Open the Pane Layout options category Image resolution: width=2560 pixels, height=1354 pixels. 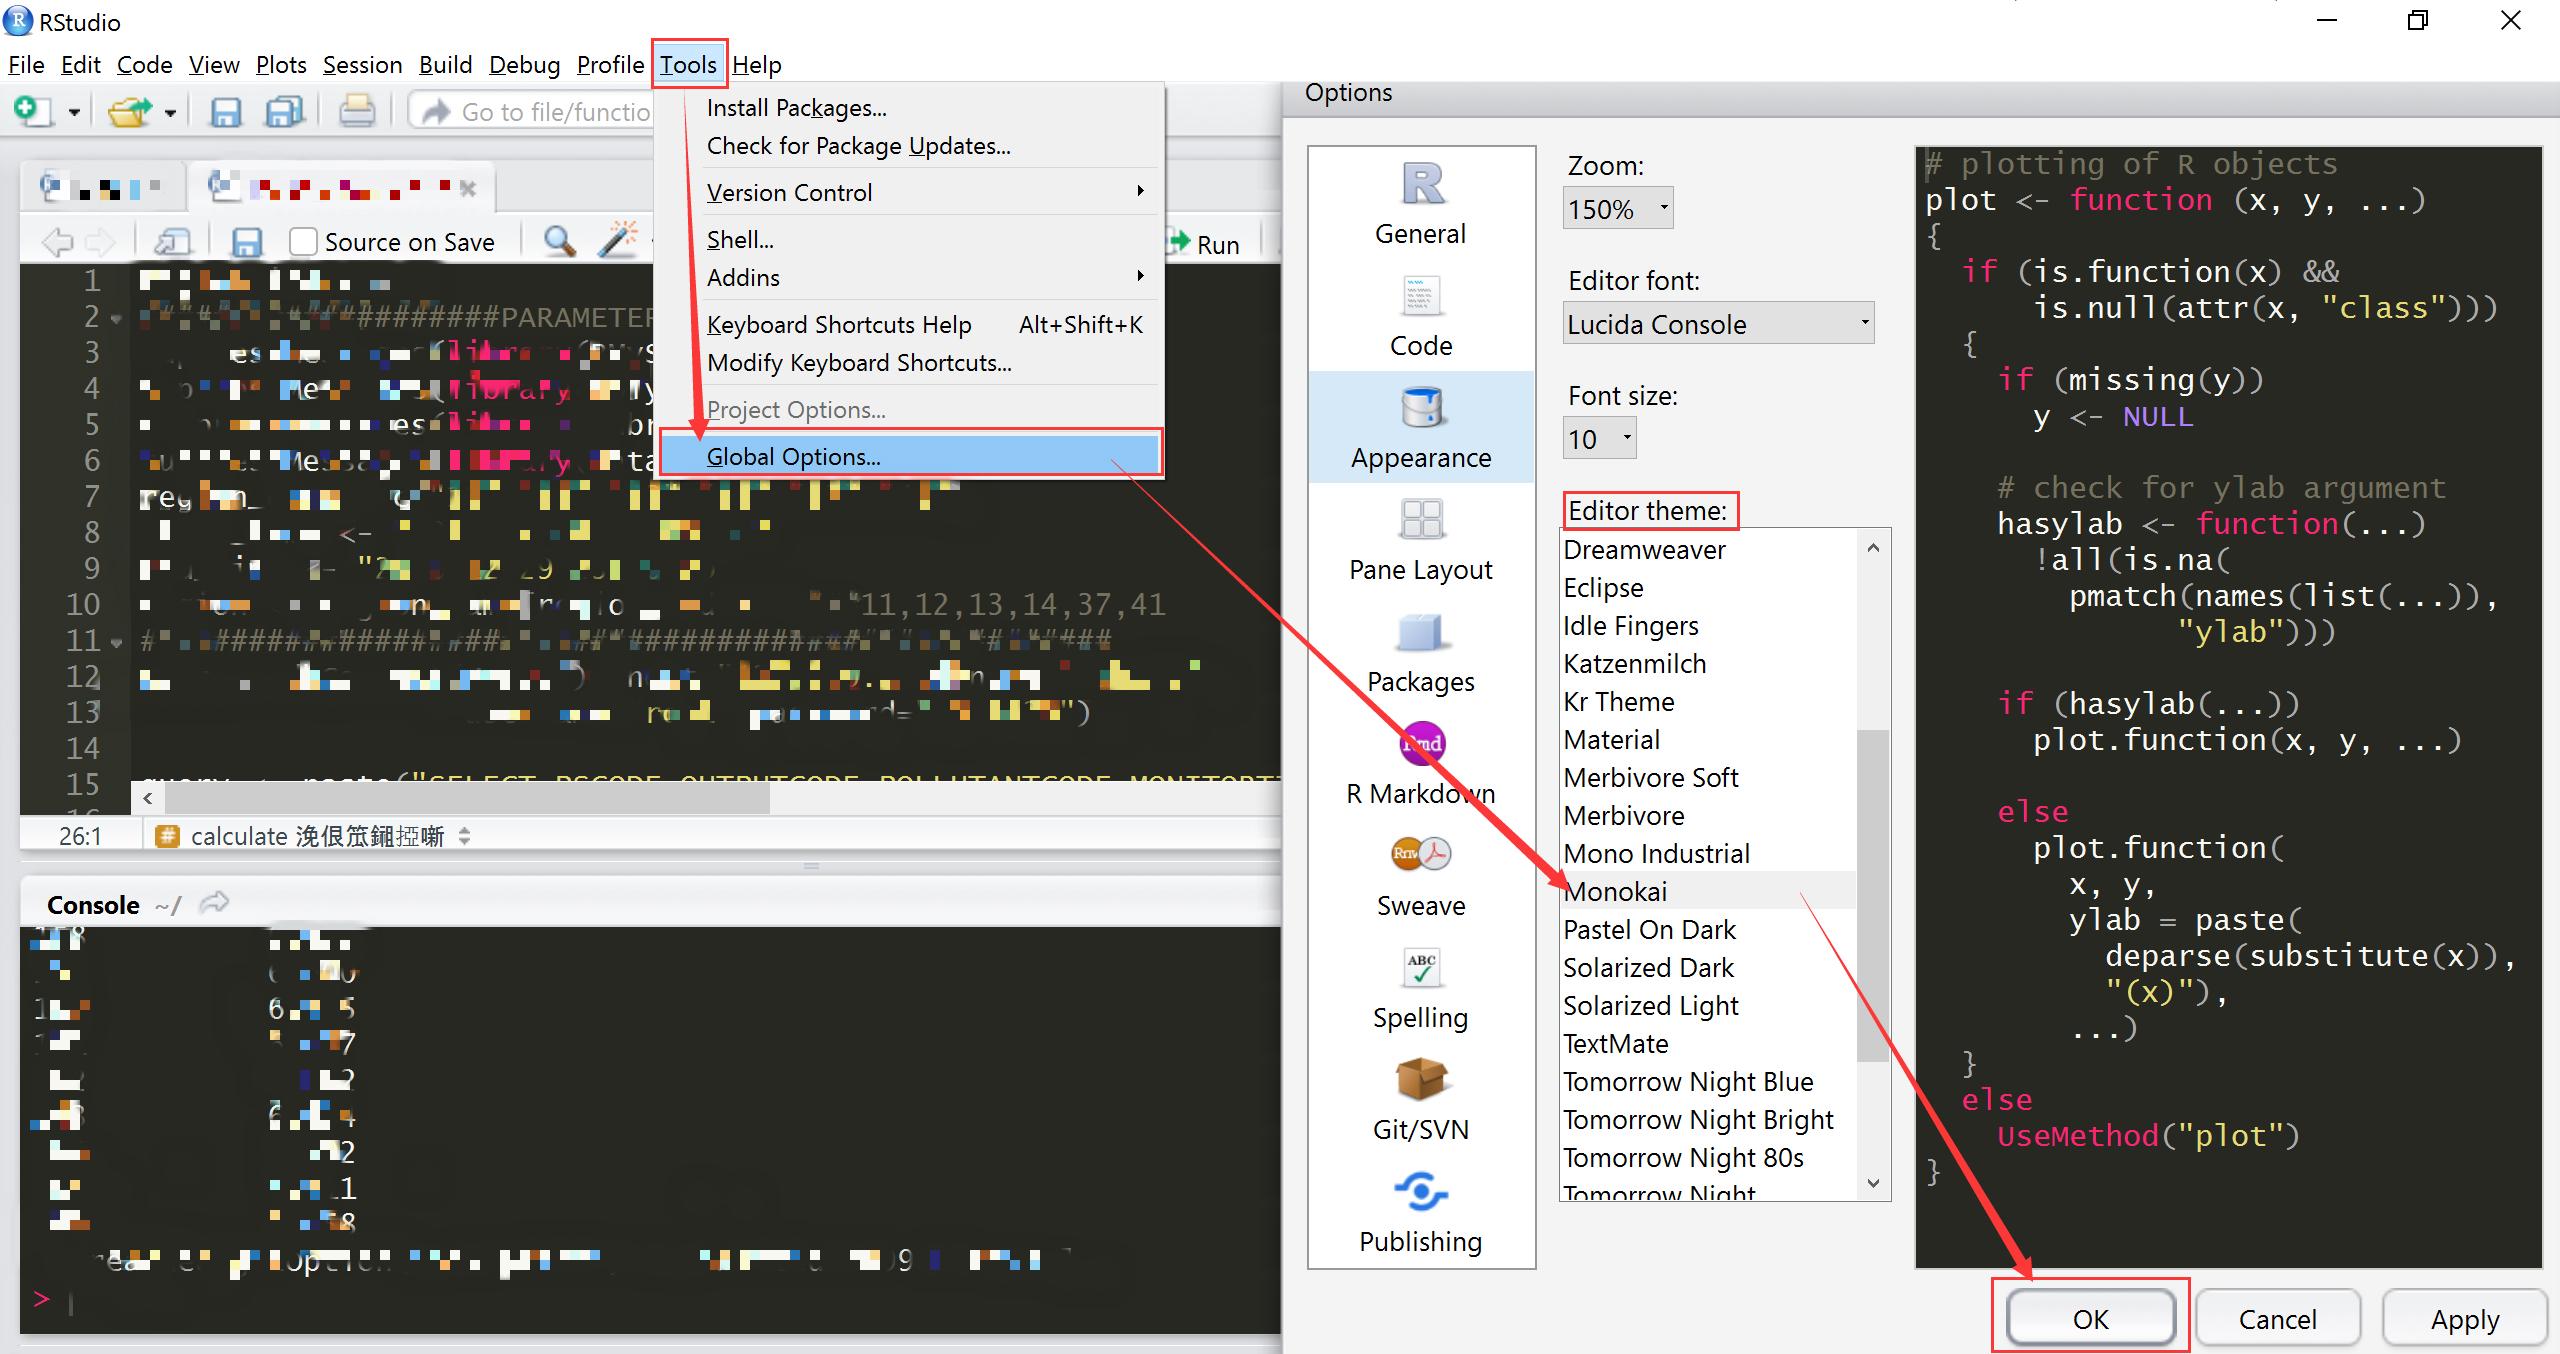1420,541
